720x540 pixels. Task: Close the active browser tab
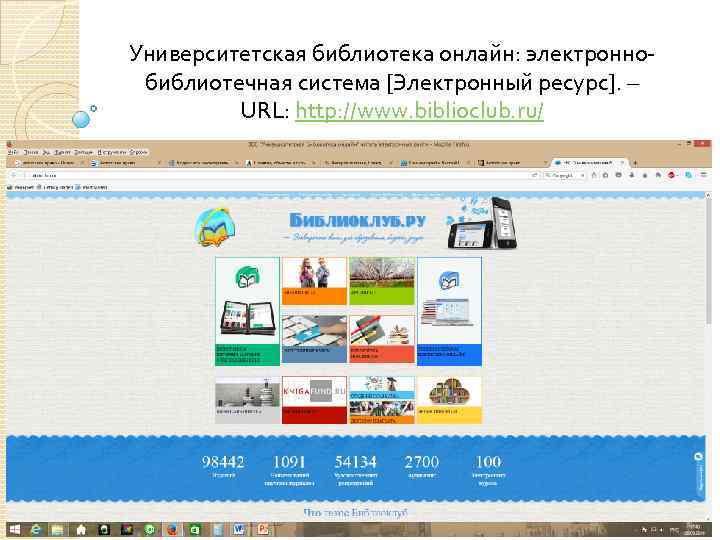622,163
